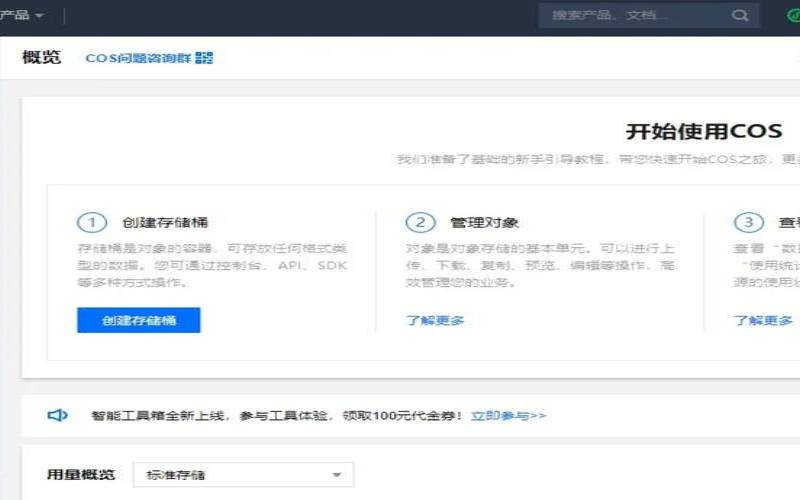Click the step 1 circle icon
Viewport: 800px width, 500px height.
point(92,222)
